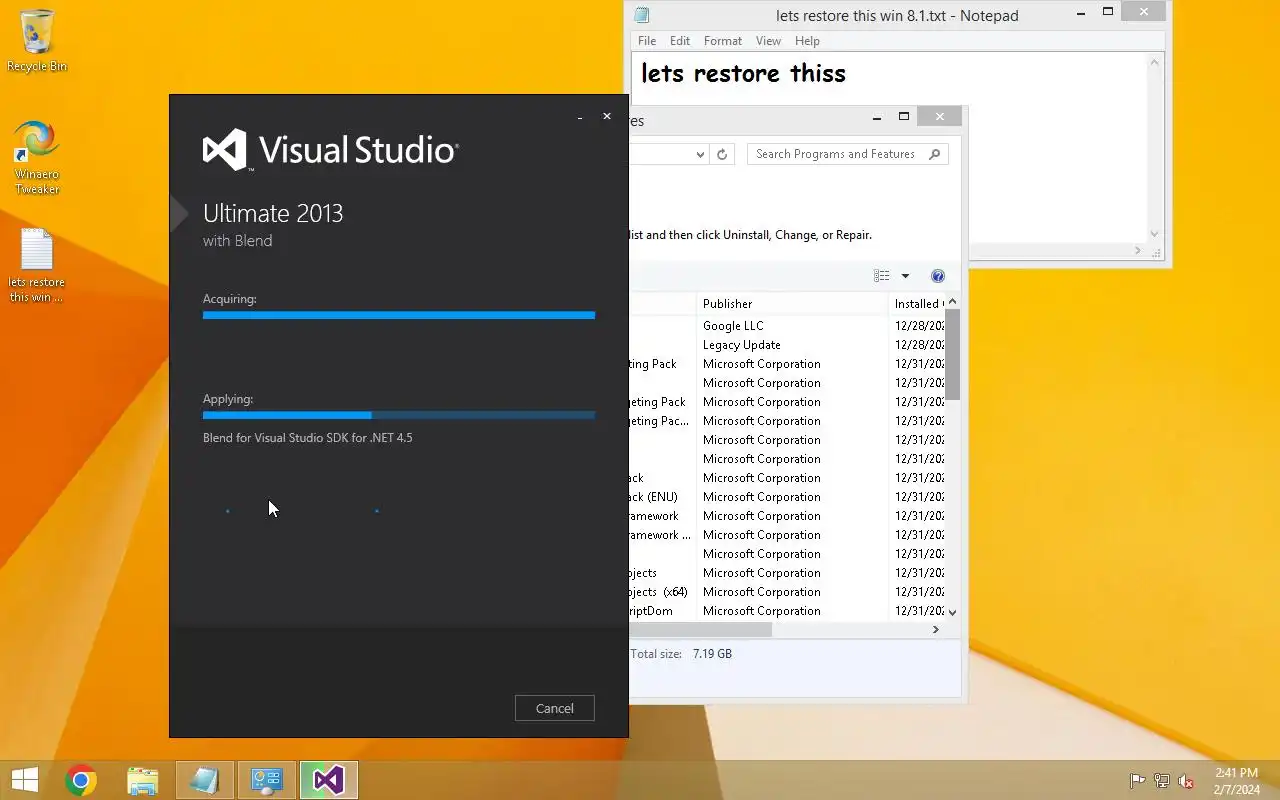The image size is (1280, 800).
Task: Maximize the Programs and Features window
Action: click(x=904, y=116)
